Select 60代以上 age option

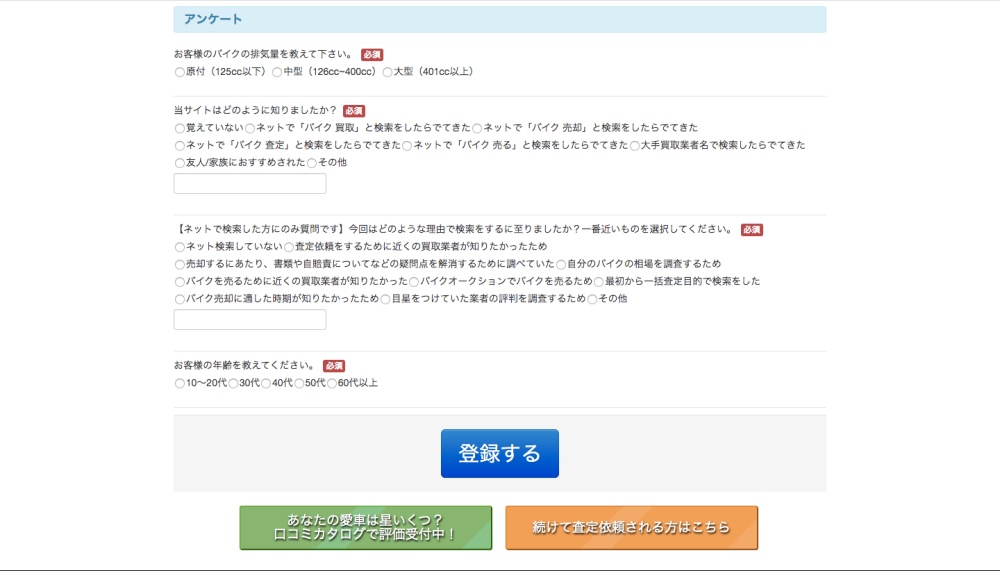click(333, 383)
